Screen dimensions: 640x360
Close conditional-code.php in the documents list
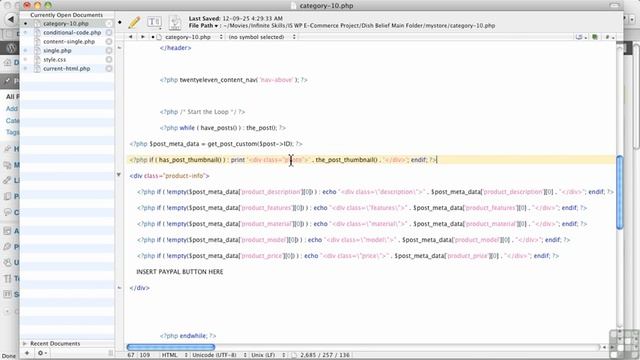(109, 33)
